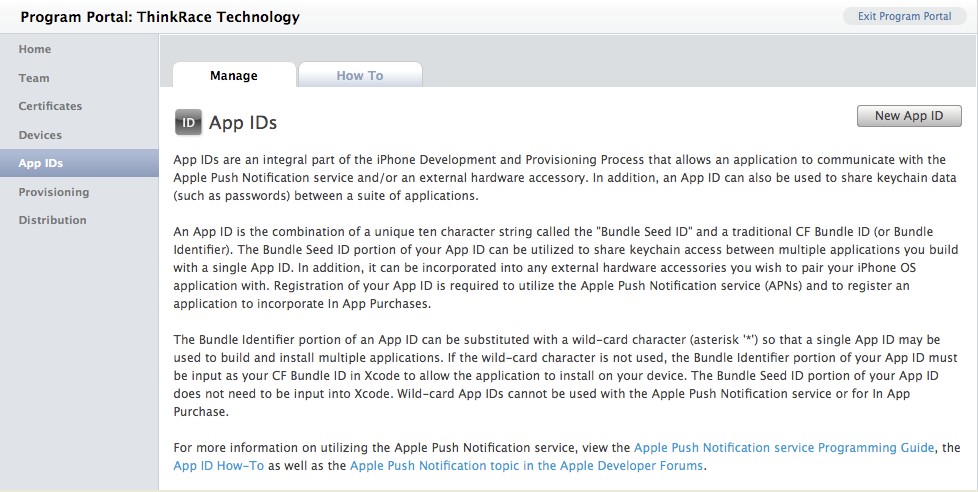Switch to the Manage tab
Screen dimensions: 978x492
click(x=234, y=75)
